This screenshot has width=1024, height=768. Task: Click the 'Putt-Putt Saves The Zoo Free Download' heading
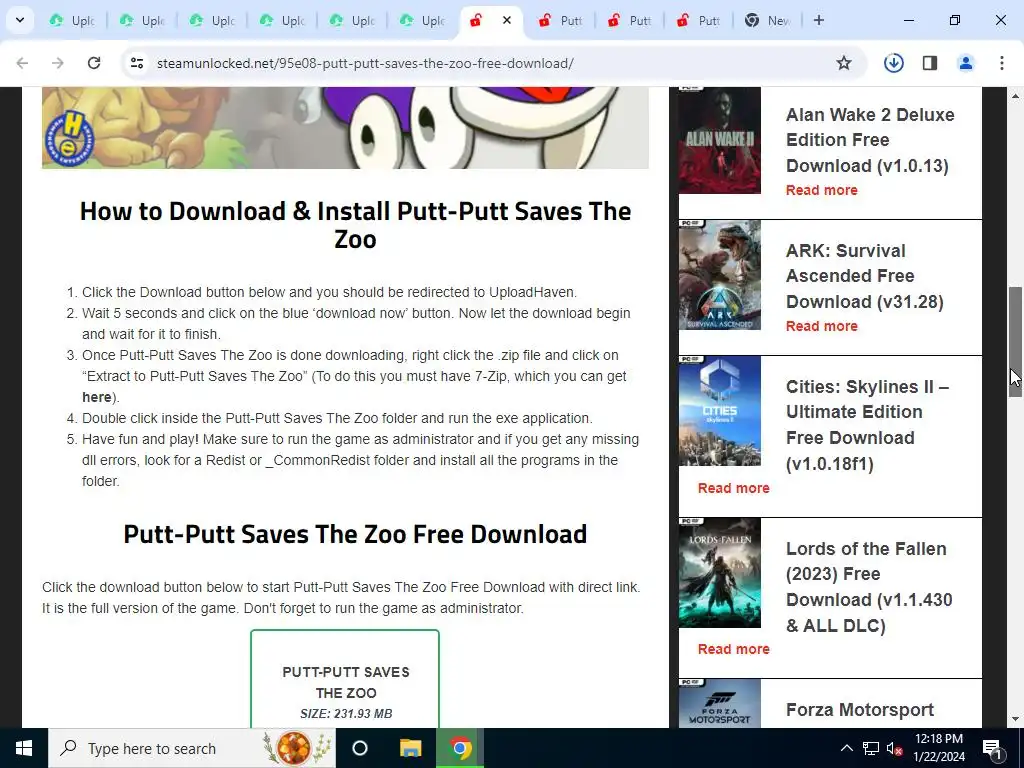tap(355, 534)
